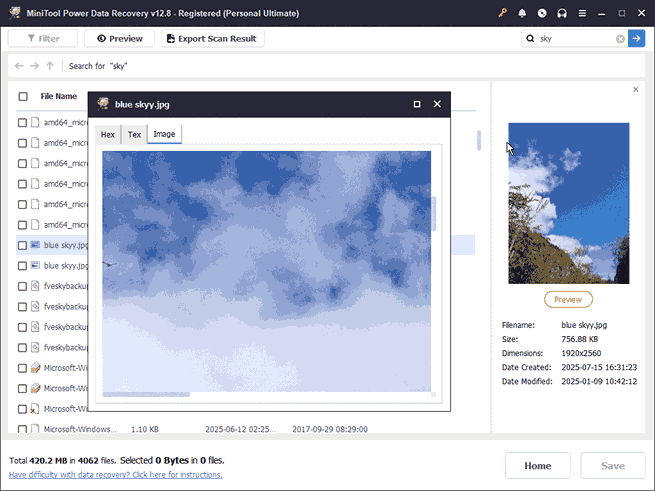Click the preview image vertical scrollbar
The width and height of the screenshot is (655, 491).
tap(434, 214)
